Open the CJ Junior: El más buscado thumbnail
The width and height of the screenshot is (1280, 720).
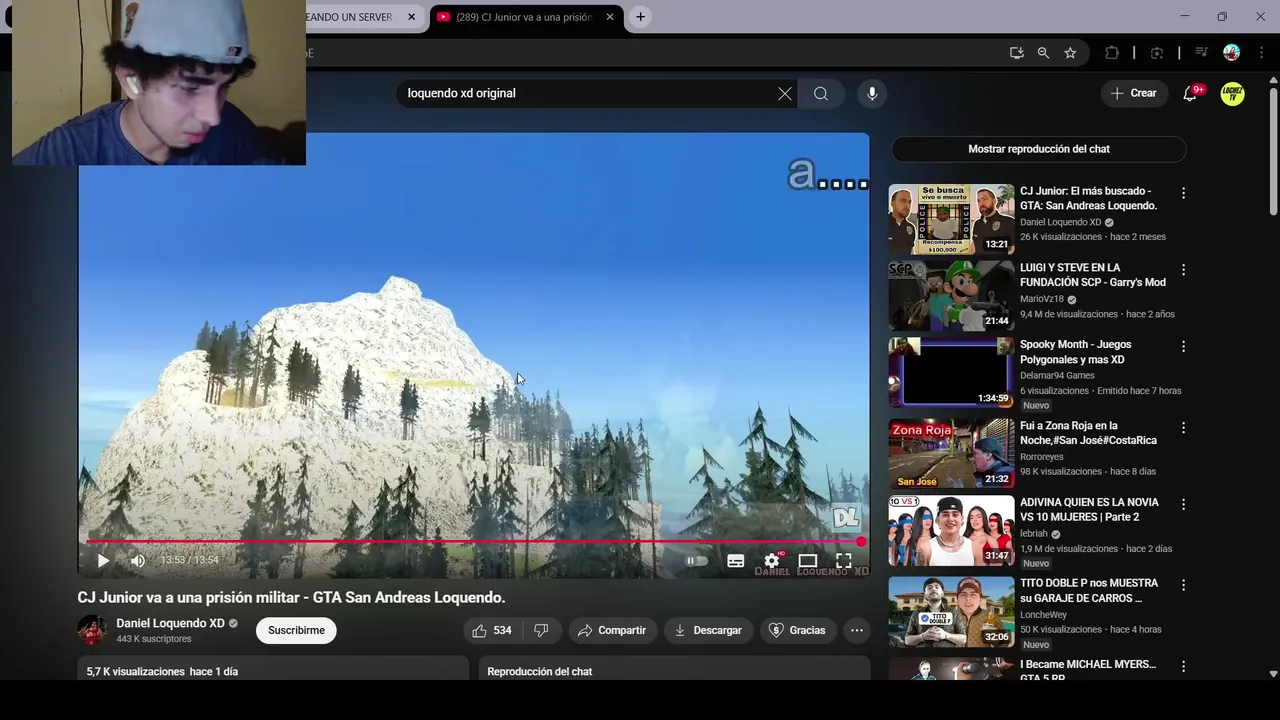(x=951, y=219)
